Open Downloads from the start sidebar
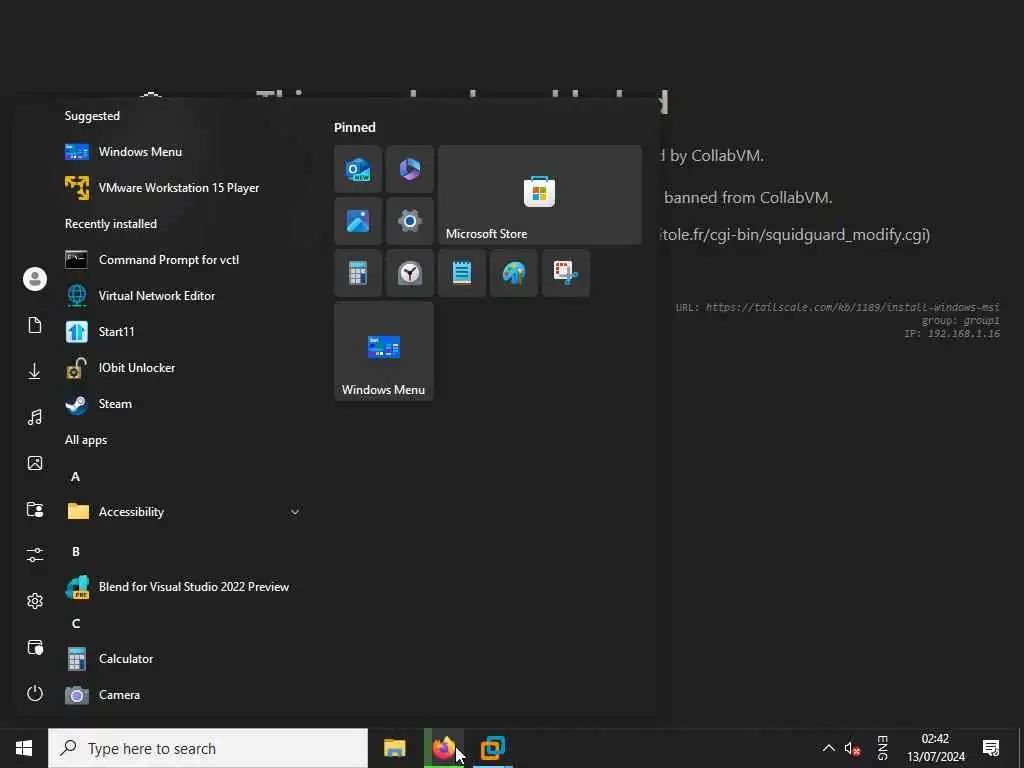This screenshot has height=768, width=1024. click(x=35, y=371)
